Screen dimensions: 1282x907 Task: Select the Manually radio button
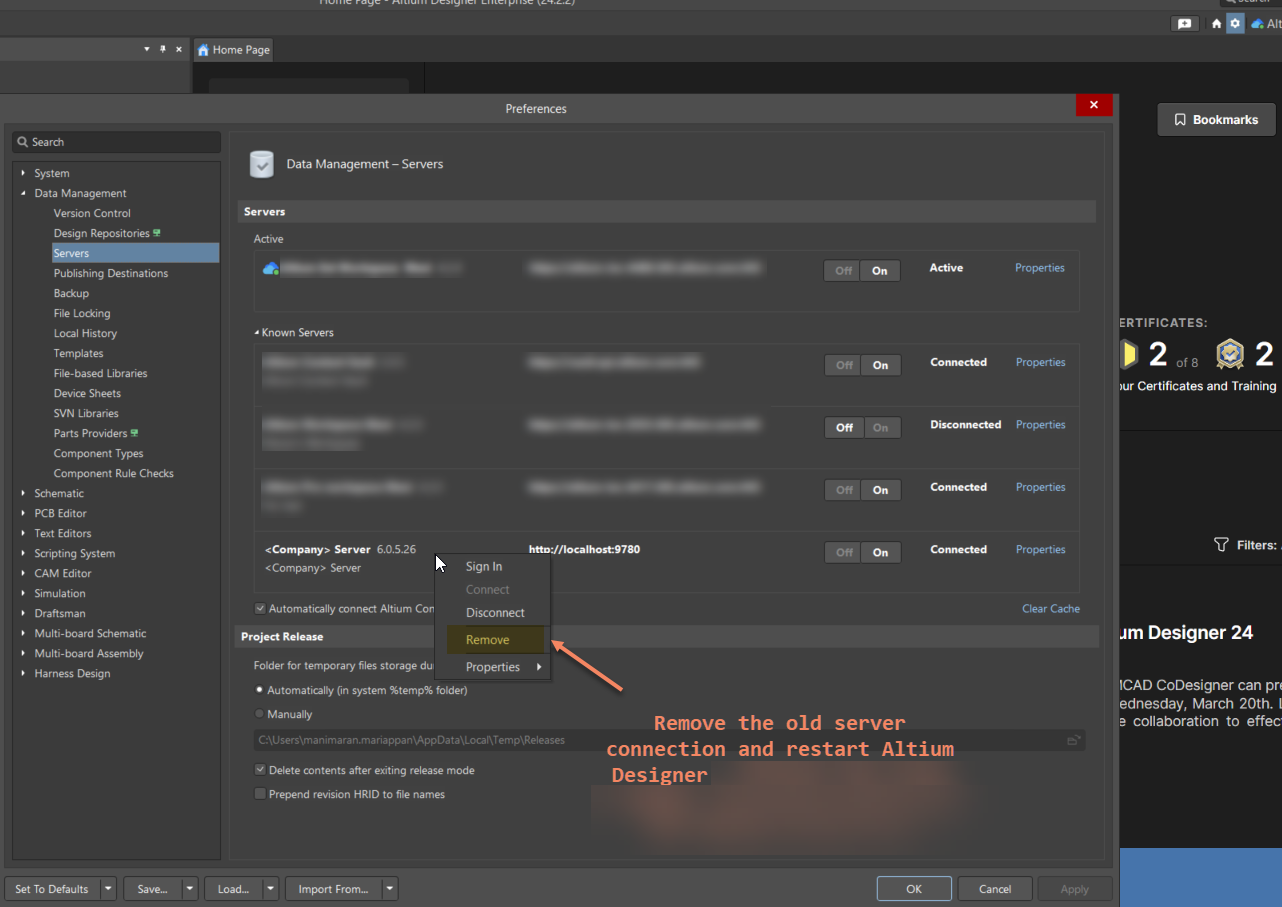(x=260, y=714)
